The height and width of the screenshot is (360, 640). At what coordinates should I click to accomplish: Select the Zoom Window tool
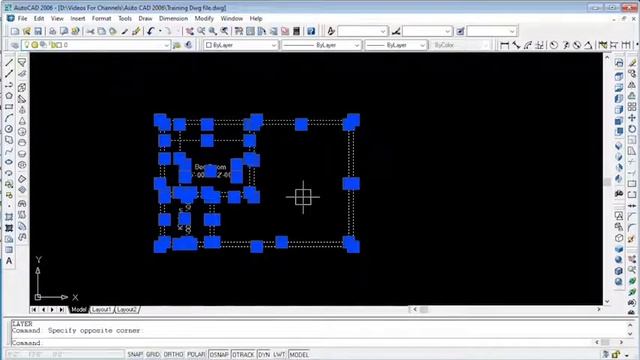coord(213,31)
